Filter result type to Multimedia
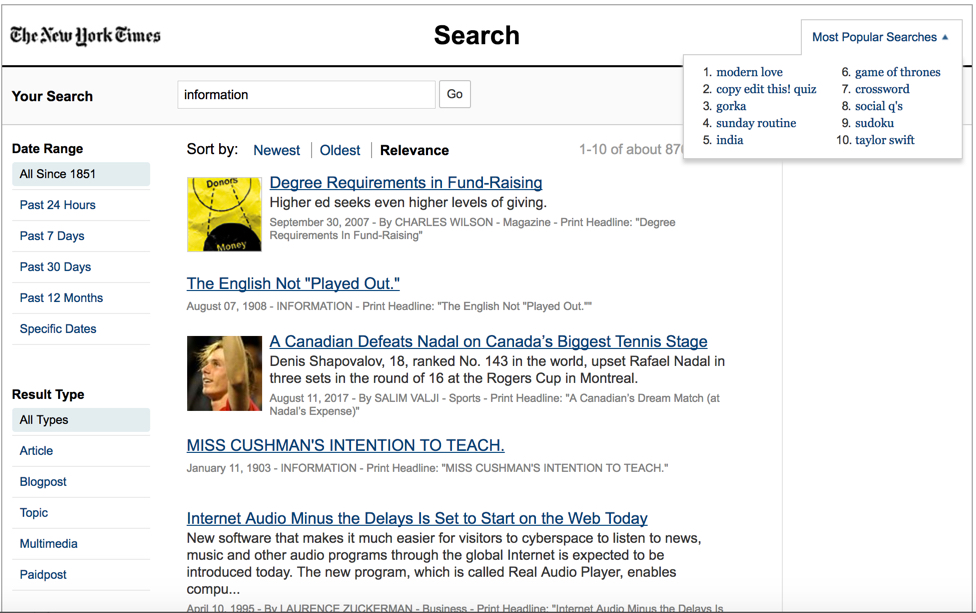The width and height of the screenshot is (976, 613). 48,544
